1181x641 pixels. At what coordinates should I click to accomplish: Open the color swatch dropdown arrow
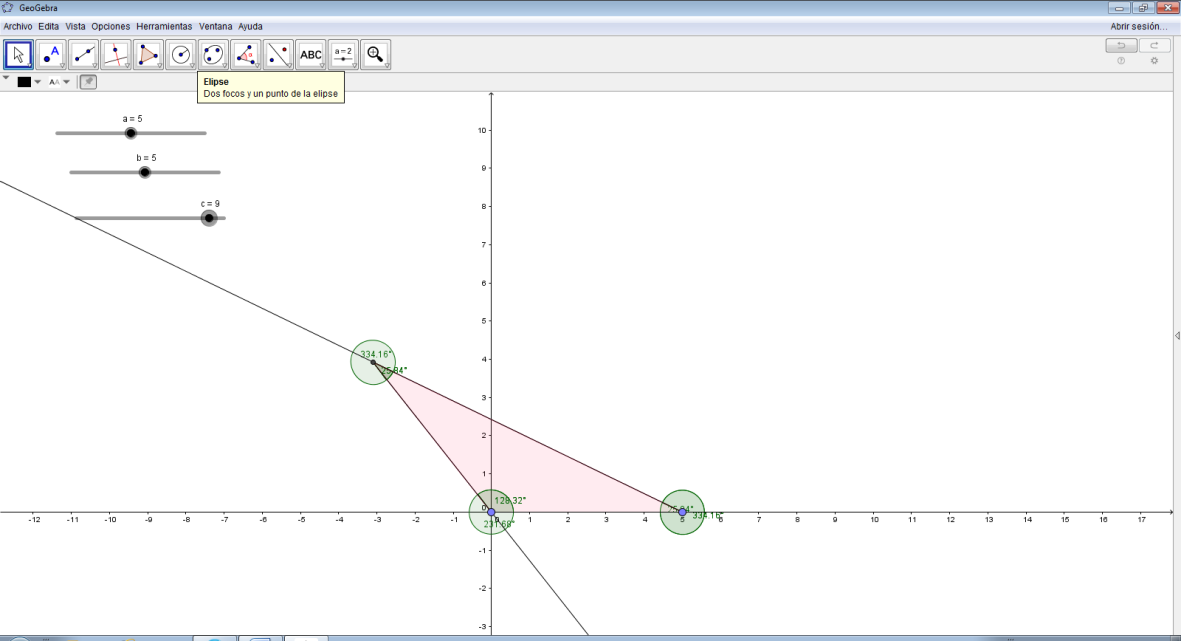(38, 82)
